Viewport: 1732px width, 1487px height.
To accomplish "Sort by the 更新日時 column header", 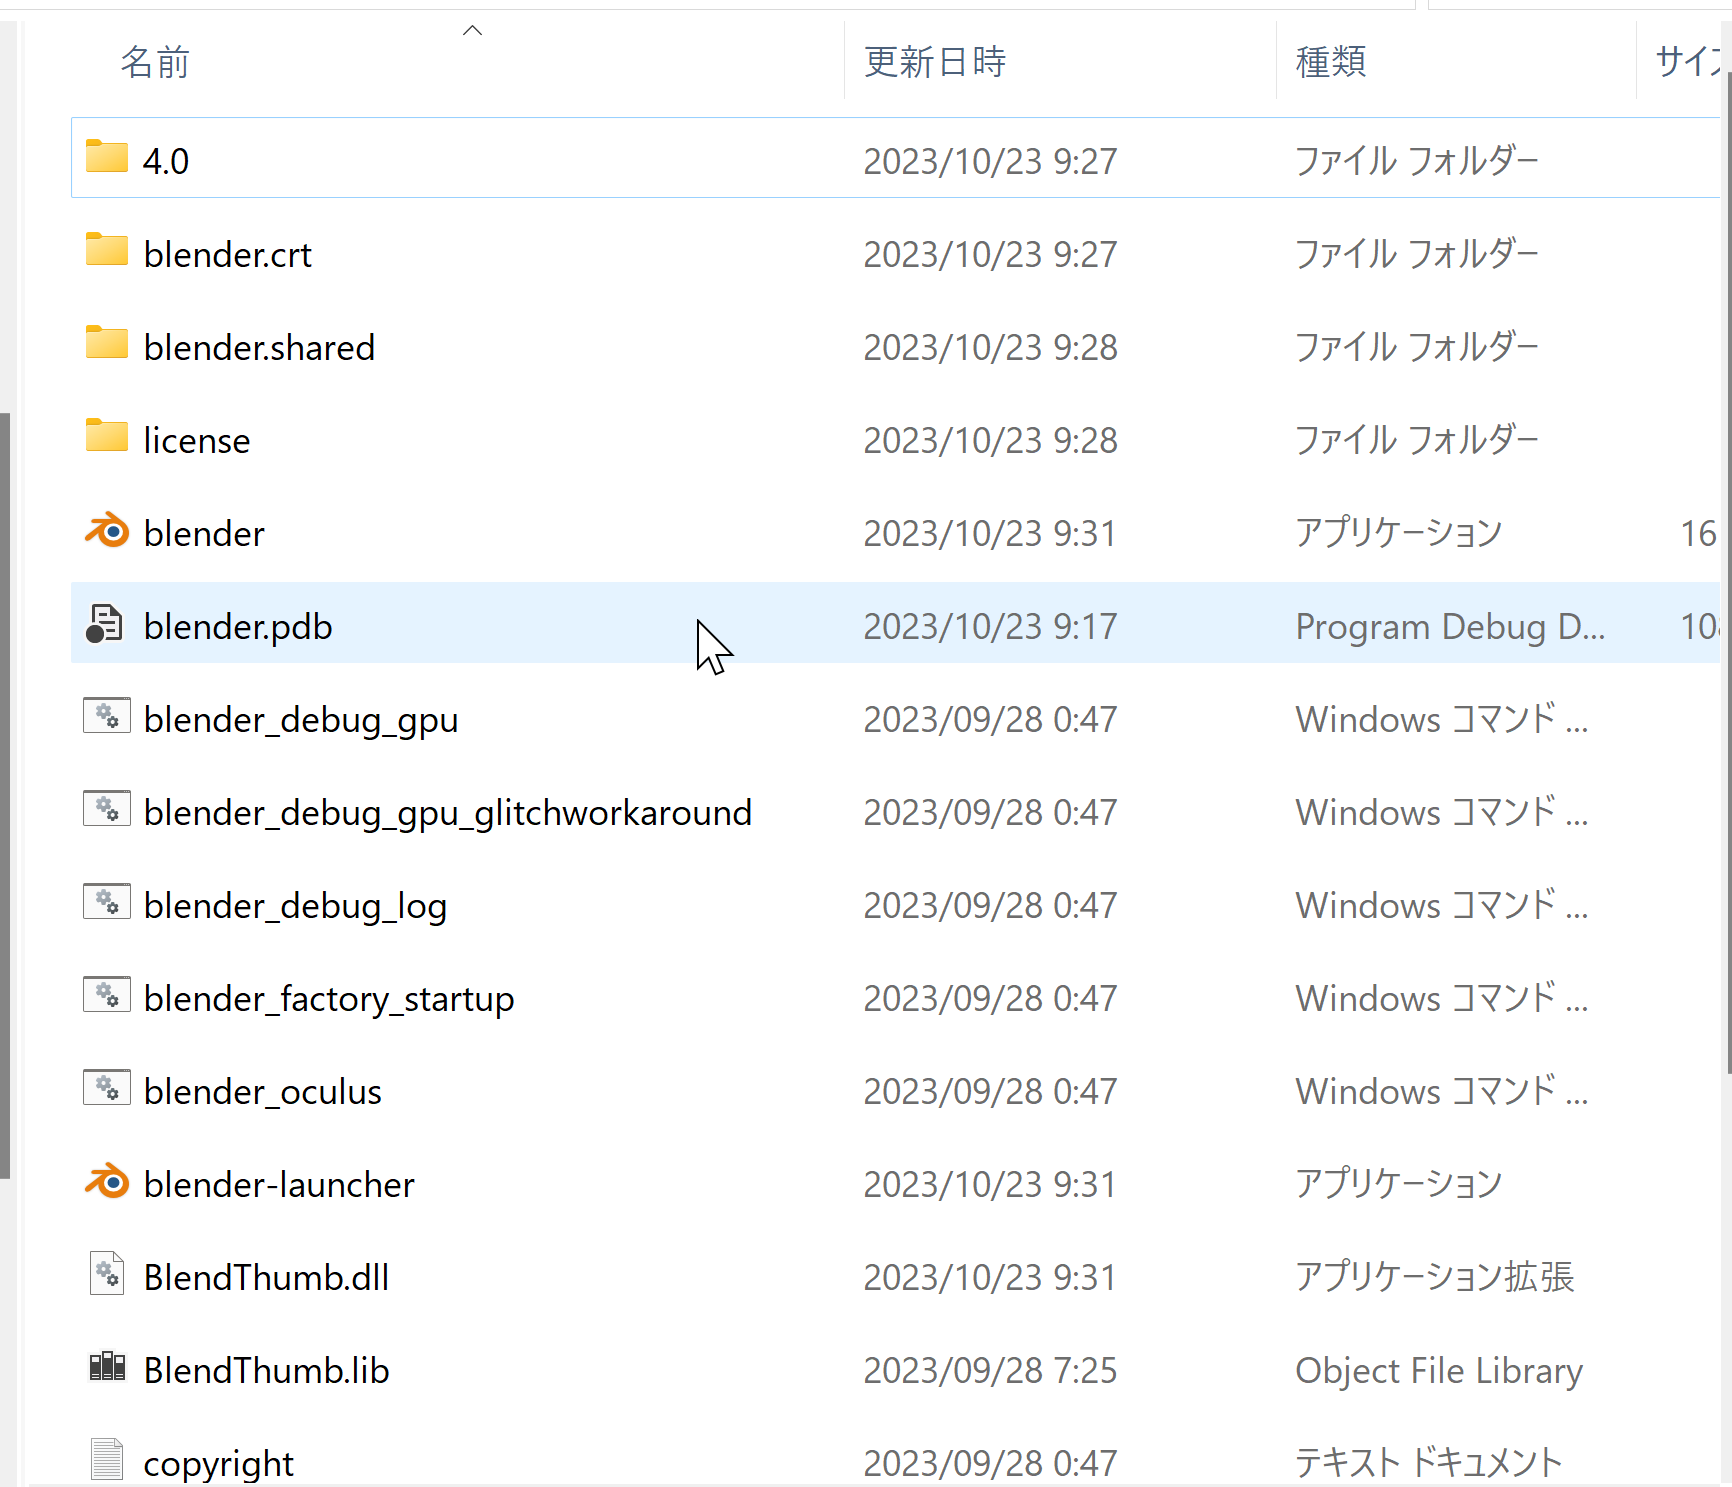I will (935, 62).
